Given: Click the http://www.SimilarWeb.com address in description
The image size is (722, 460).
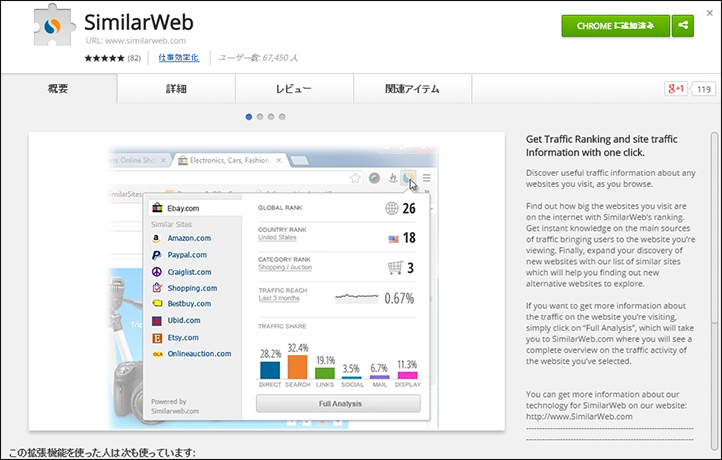Looking at the screenshot, I should 579,417.
